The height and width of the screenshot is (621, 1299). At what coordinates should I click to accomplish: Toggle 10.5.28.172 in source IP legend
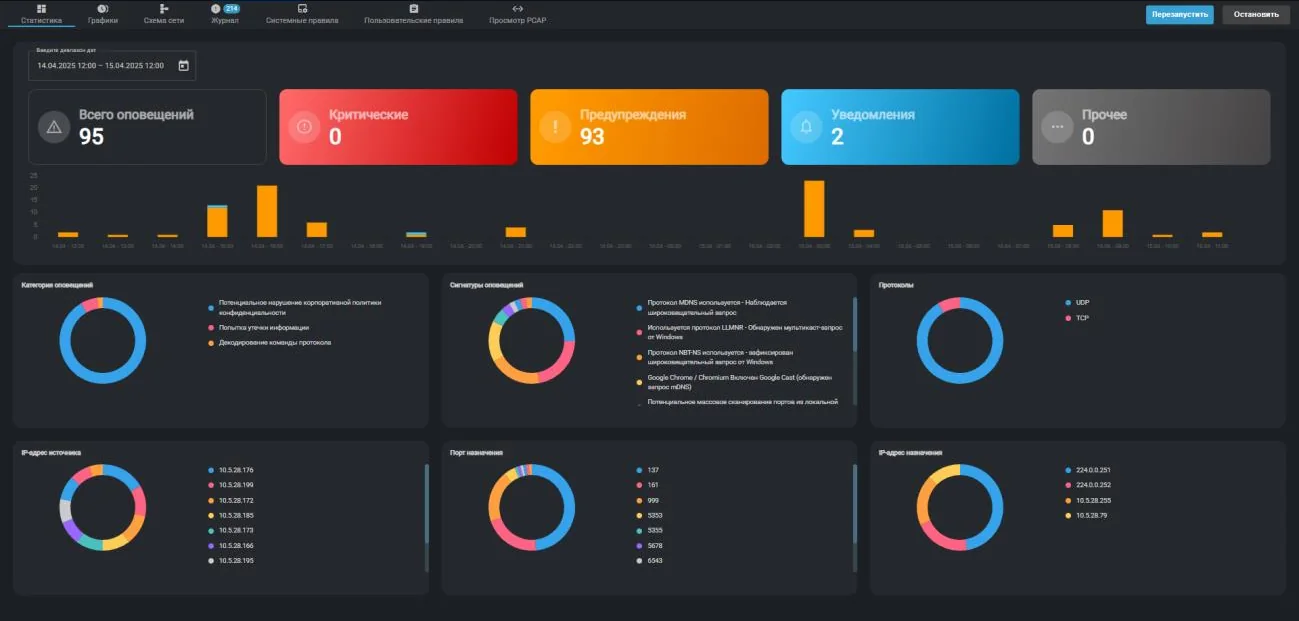[231, 500]
